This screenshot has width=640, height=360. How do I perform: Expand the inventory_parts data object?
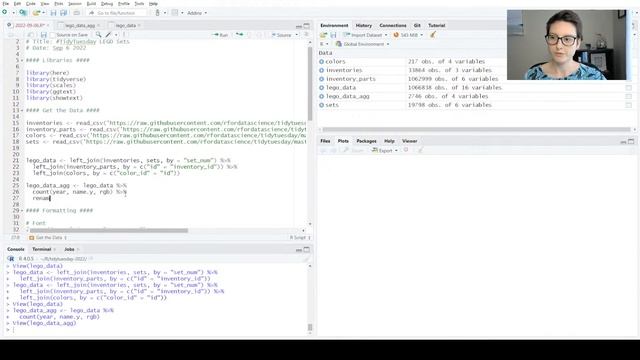tap(322, 79)
